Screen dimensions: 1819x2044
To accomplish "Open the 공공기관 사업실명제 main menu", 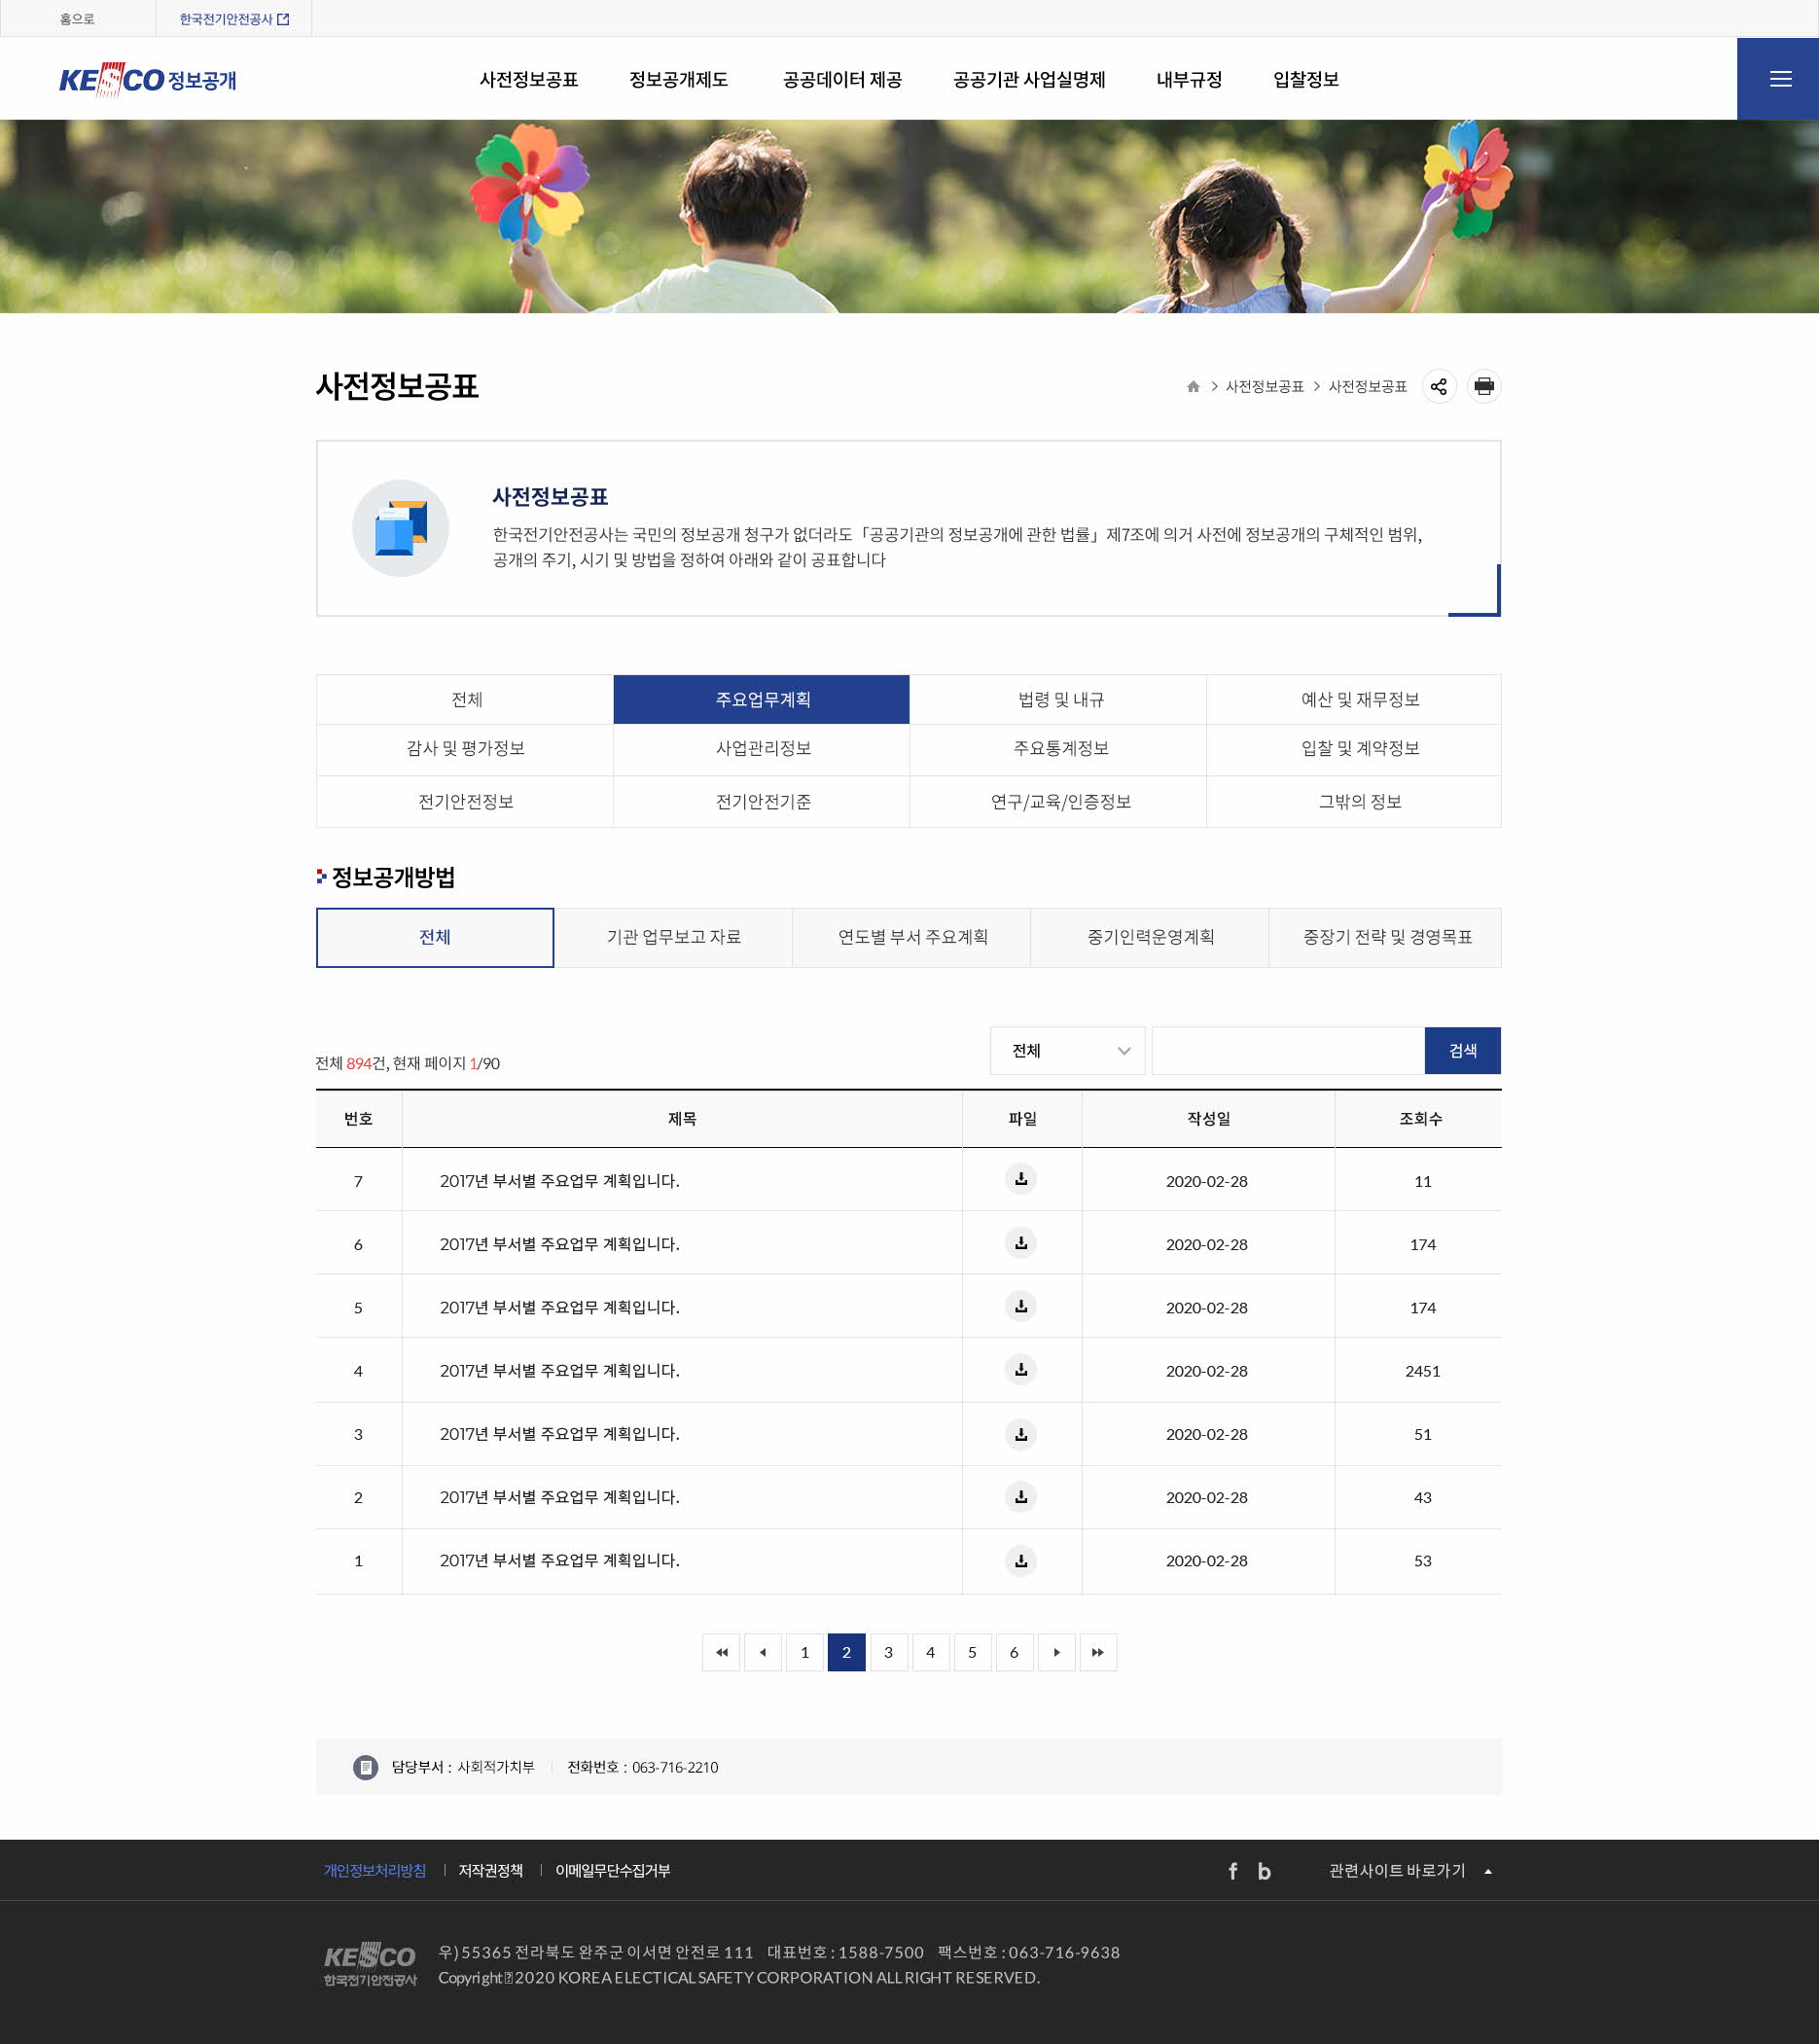I will [x=1029, y=80].
